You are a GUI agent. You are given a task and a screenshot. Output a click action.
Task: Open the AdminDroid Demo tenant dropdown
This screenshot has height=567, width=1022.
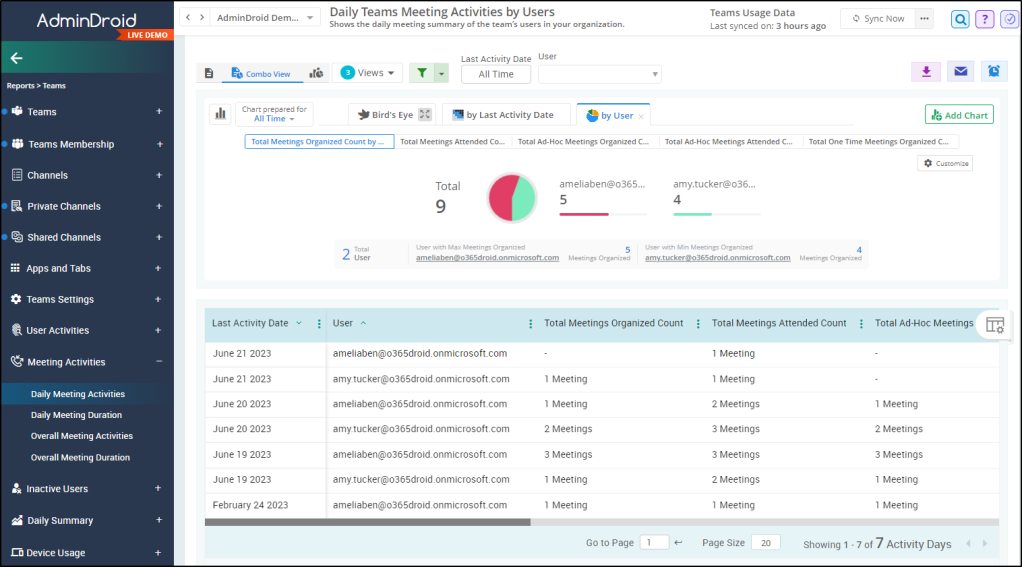coord(266,18)
